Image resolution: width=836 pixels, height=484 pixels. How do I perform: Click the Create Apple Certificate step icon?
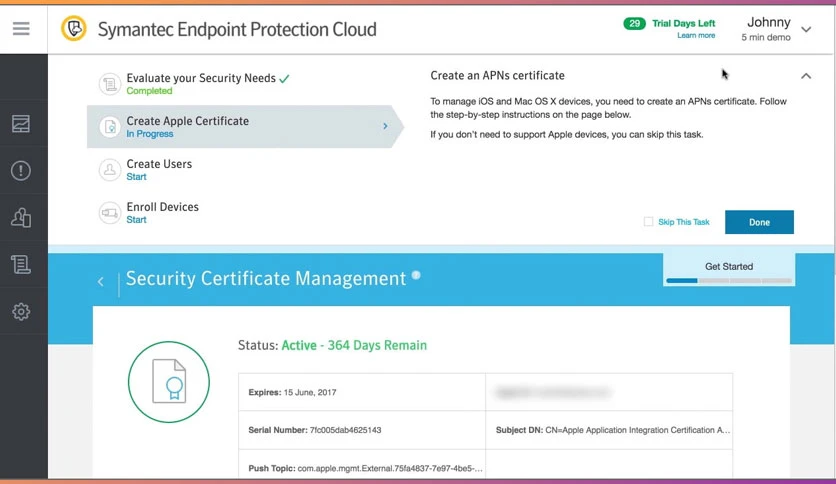110,127
